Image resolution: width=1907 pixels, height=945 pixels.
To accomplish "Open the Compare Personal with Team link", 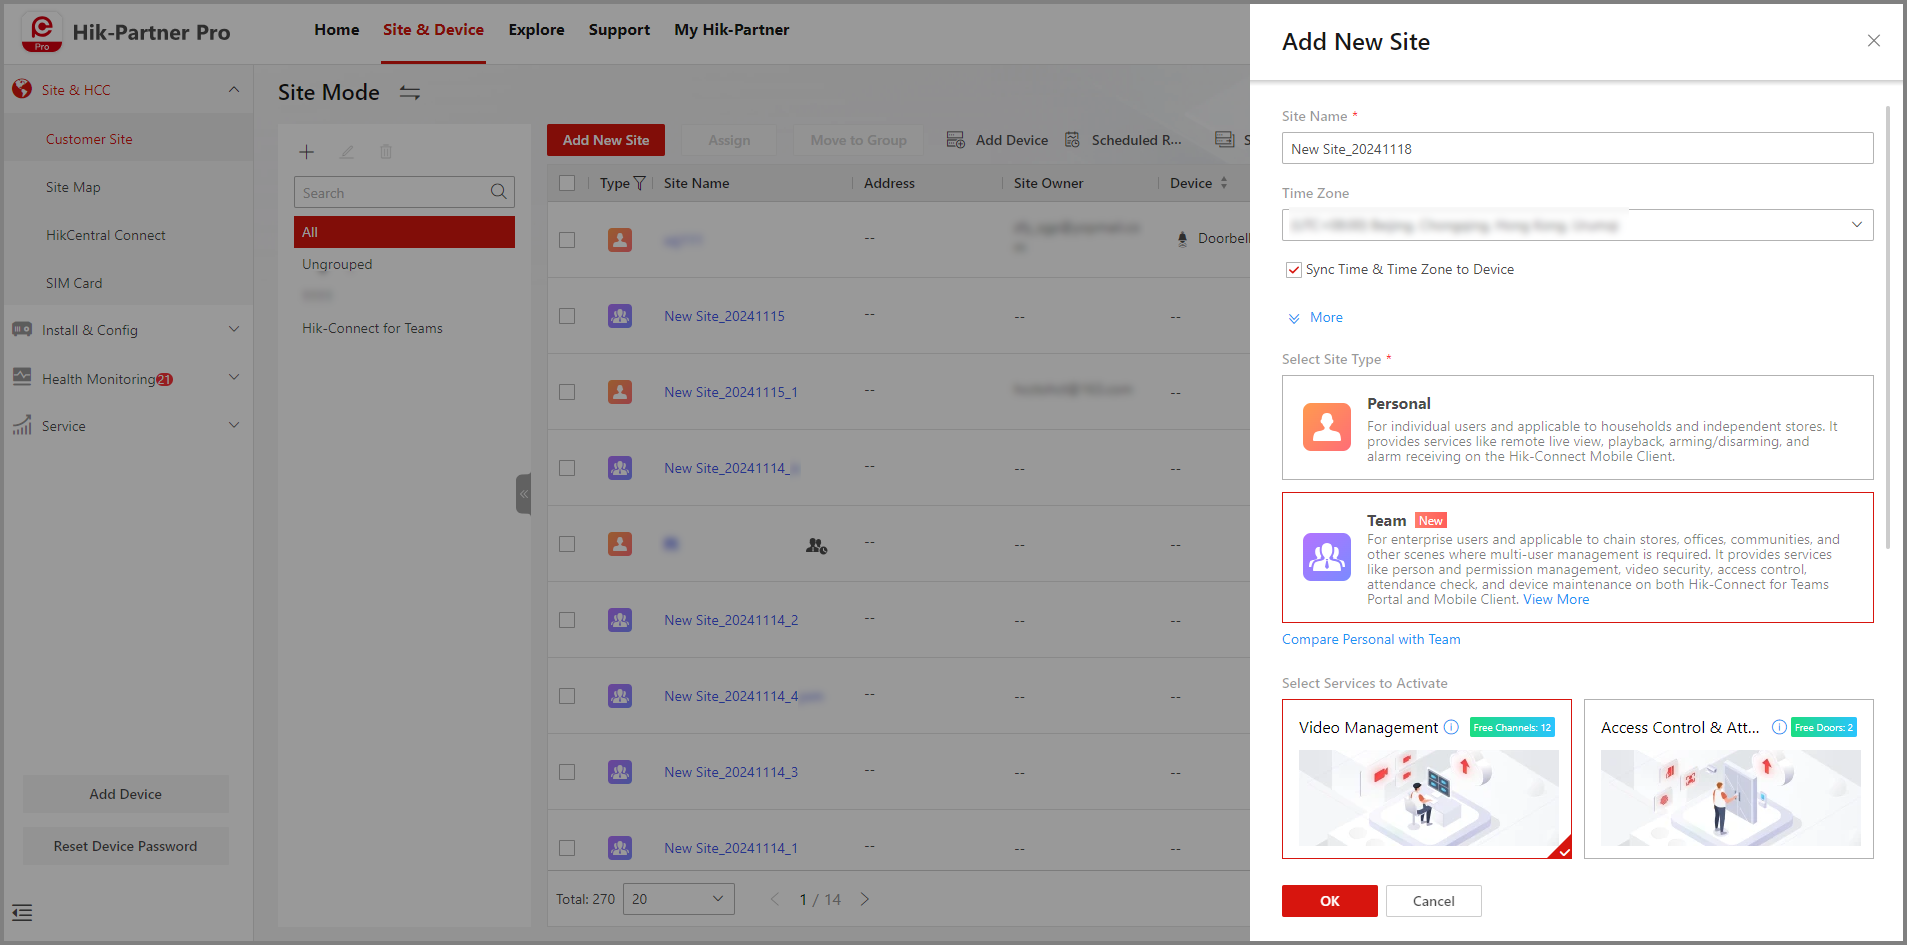I will pos(1371,640).
